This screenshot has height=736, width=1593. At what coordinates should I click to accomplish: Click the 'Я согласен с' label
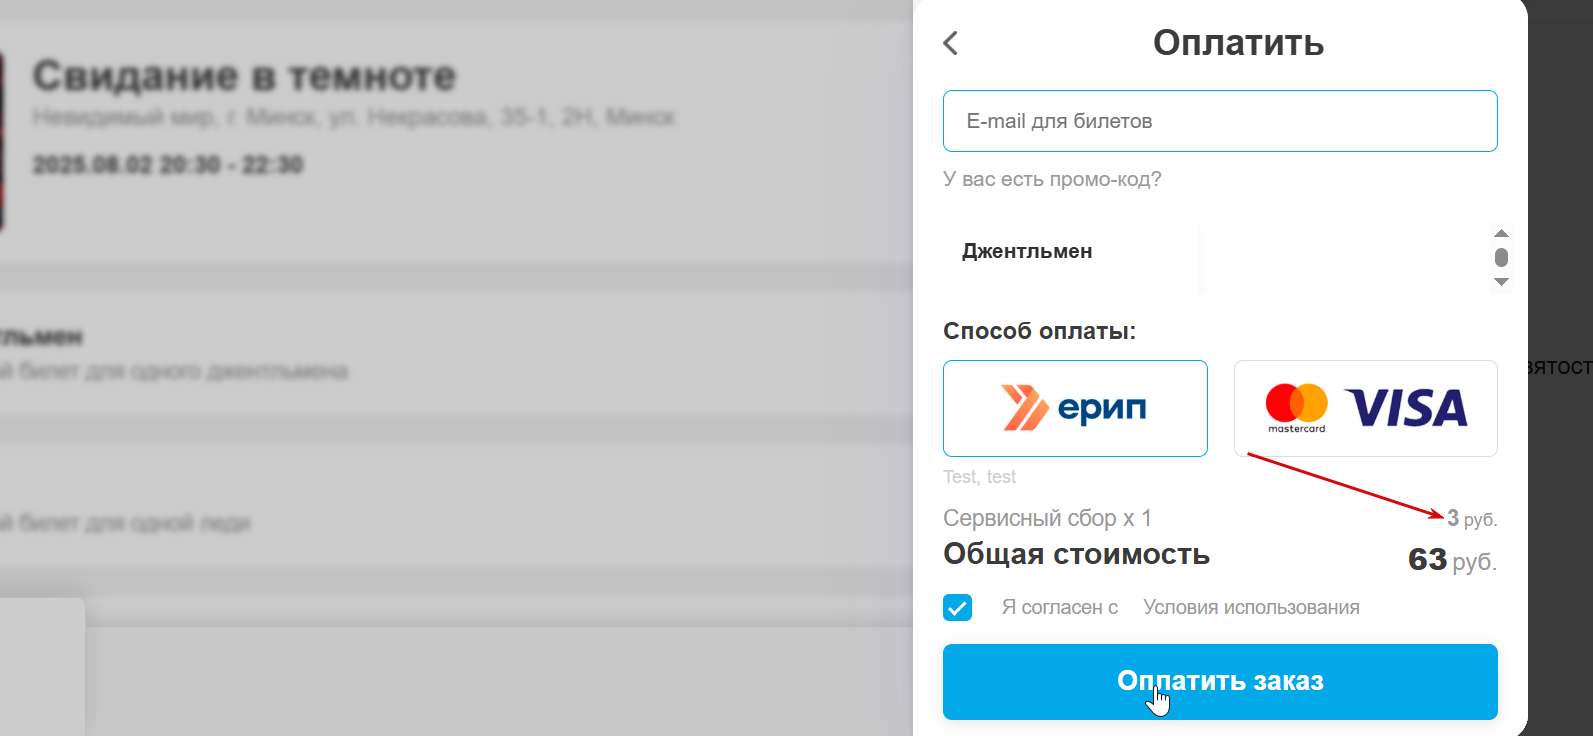click(1060, 607)
